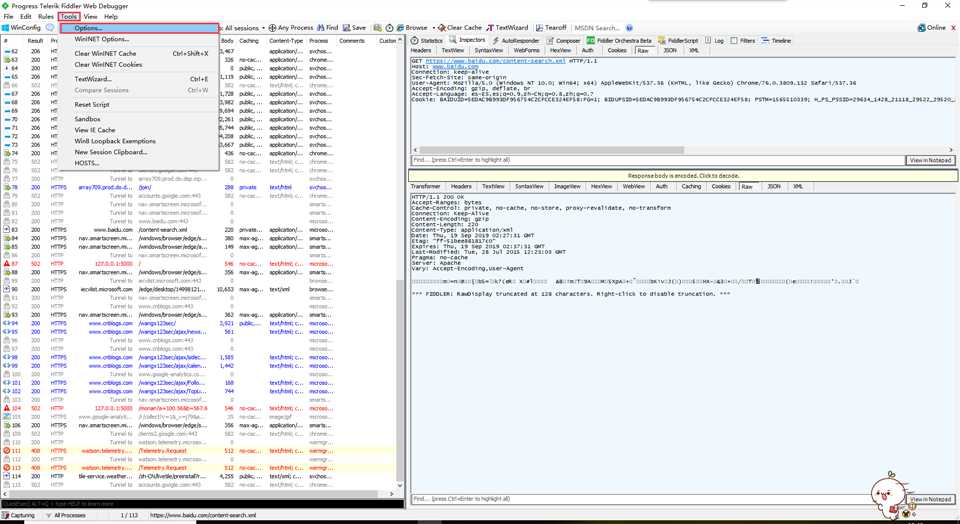Open response inspector Transformer tab

tap(426, 186)
